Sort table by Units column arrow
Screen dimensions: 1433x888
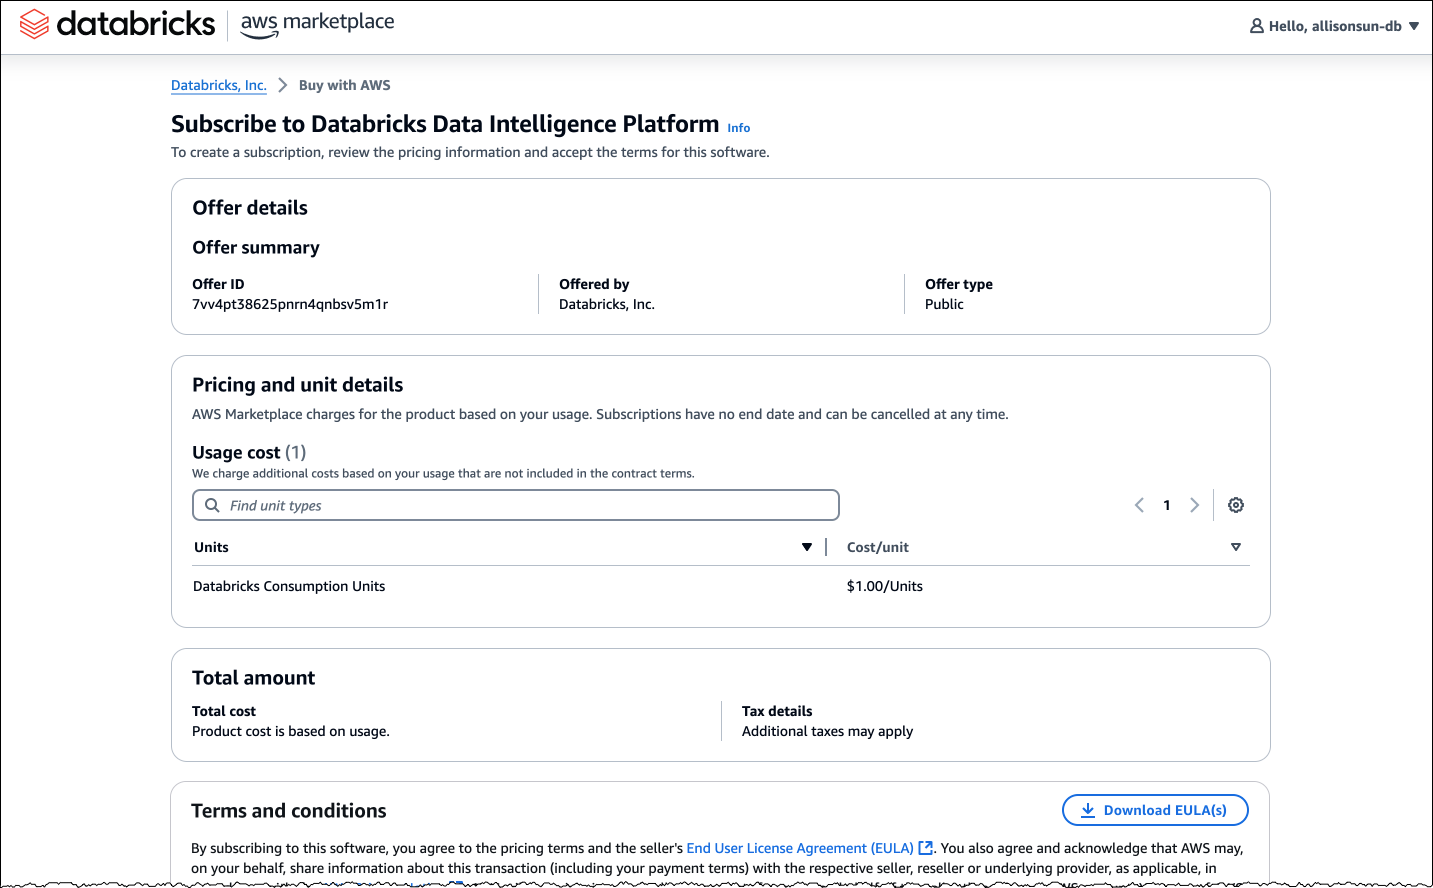click(807, 547)
